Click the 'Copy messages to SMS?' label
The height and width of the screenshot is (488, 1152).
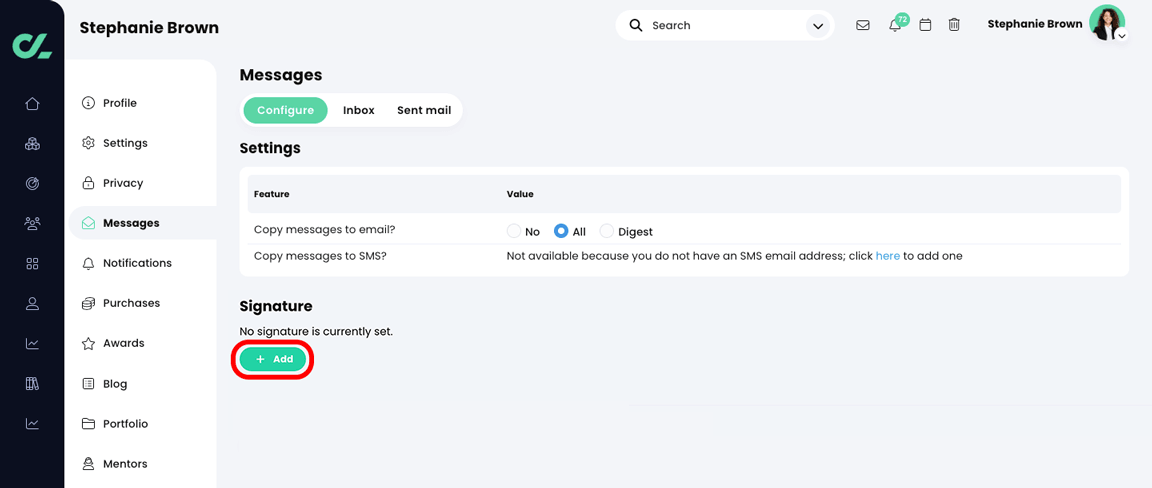pyautogui.click(x=322, y=256)
